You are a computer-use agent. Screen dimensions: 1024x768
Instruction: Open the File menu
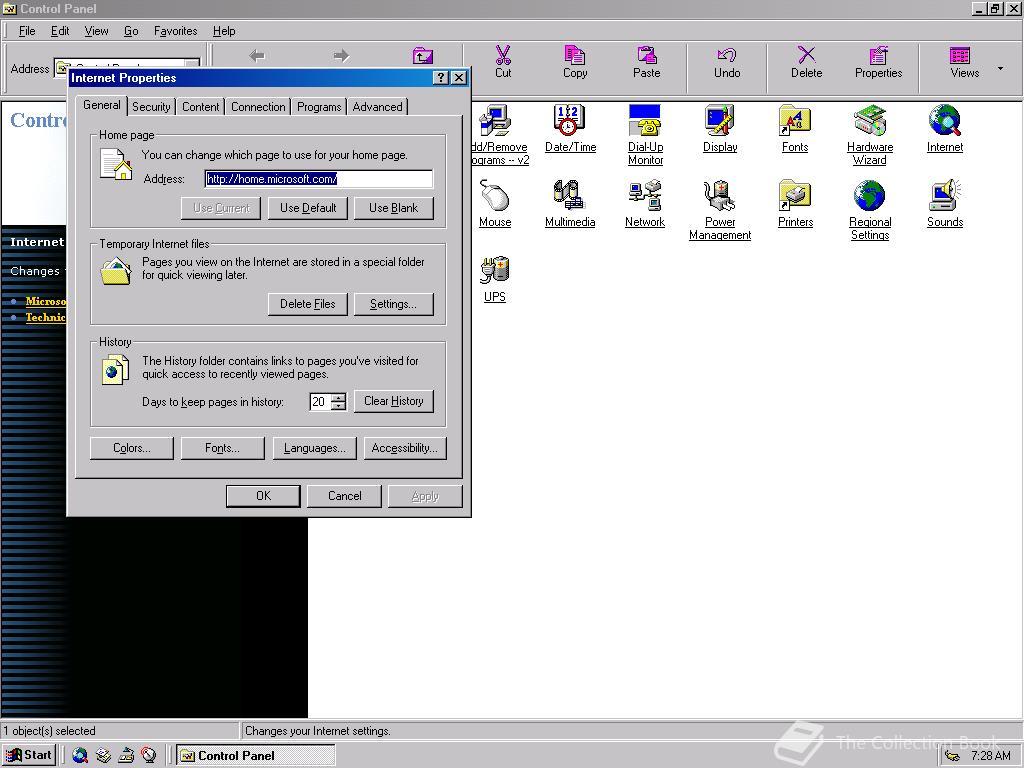coord(27,31)
